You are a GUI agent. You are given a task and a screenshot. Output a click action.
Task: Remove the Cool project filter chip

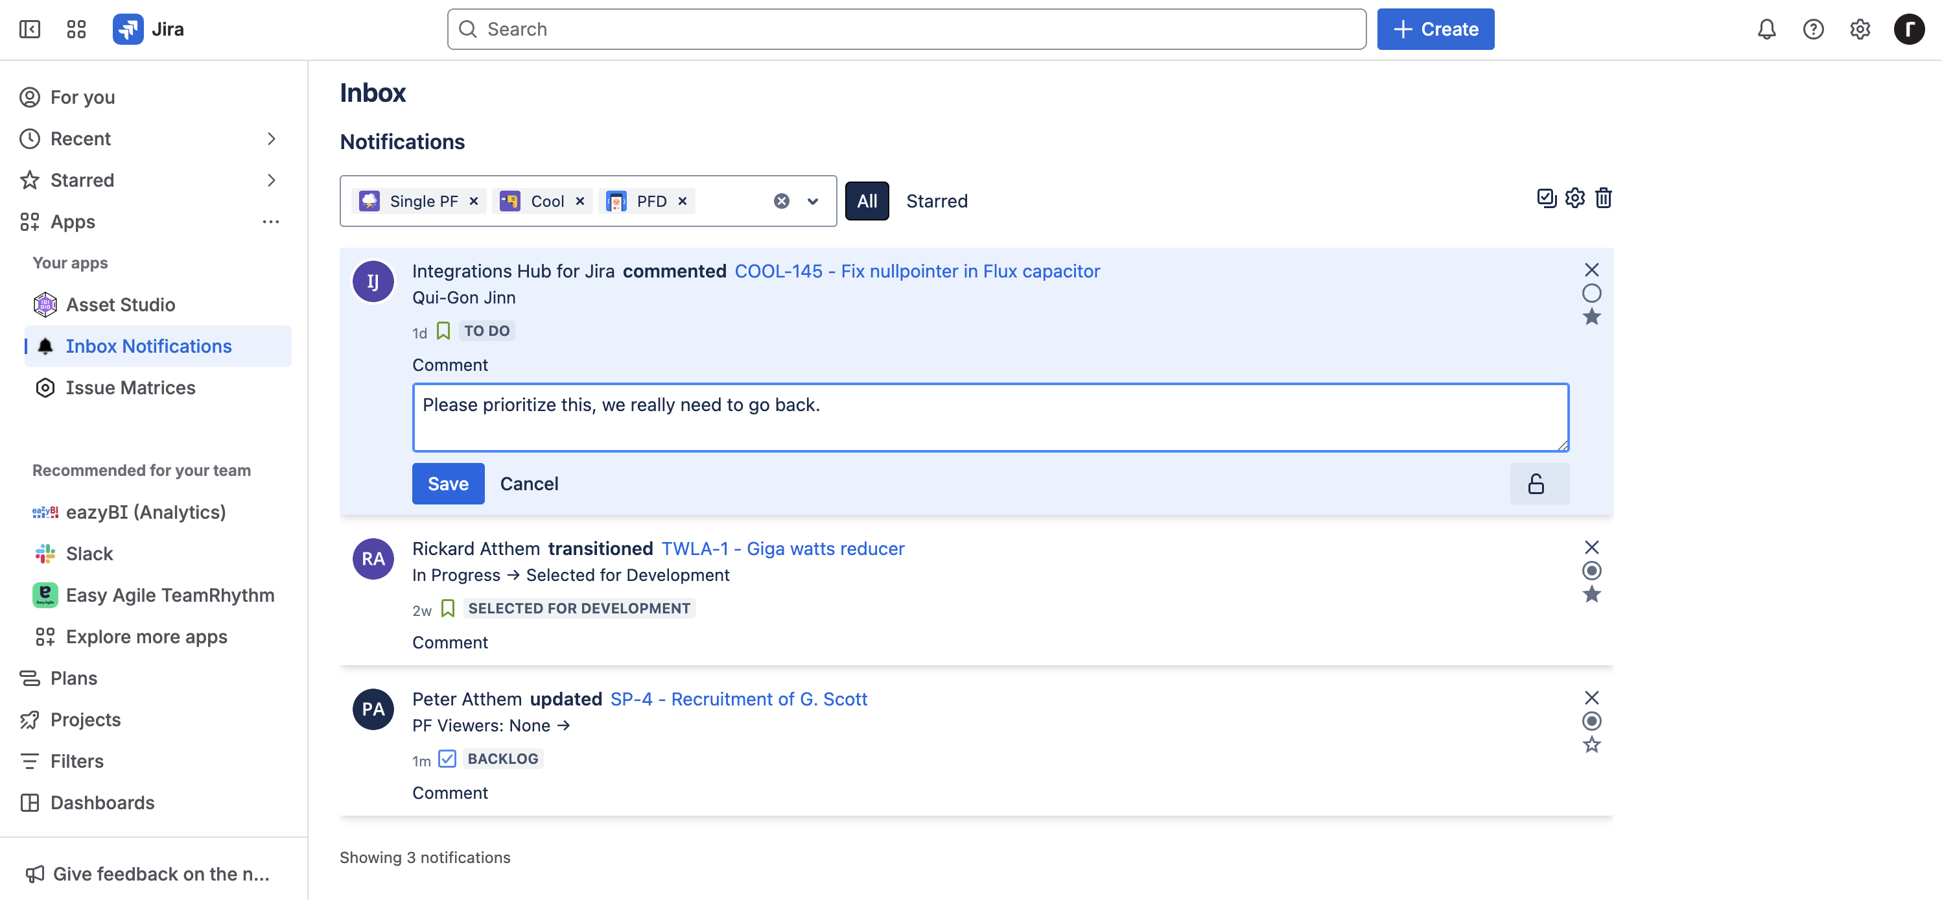coord(580,201)
